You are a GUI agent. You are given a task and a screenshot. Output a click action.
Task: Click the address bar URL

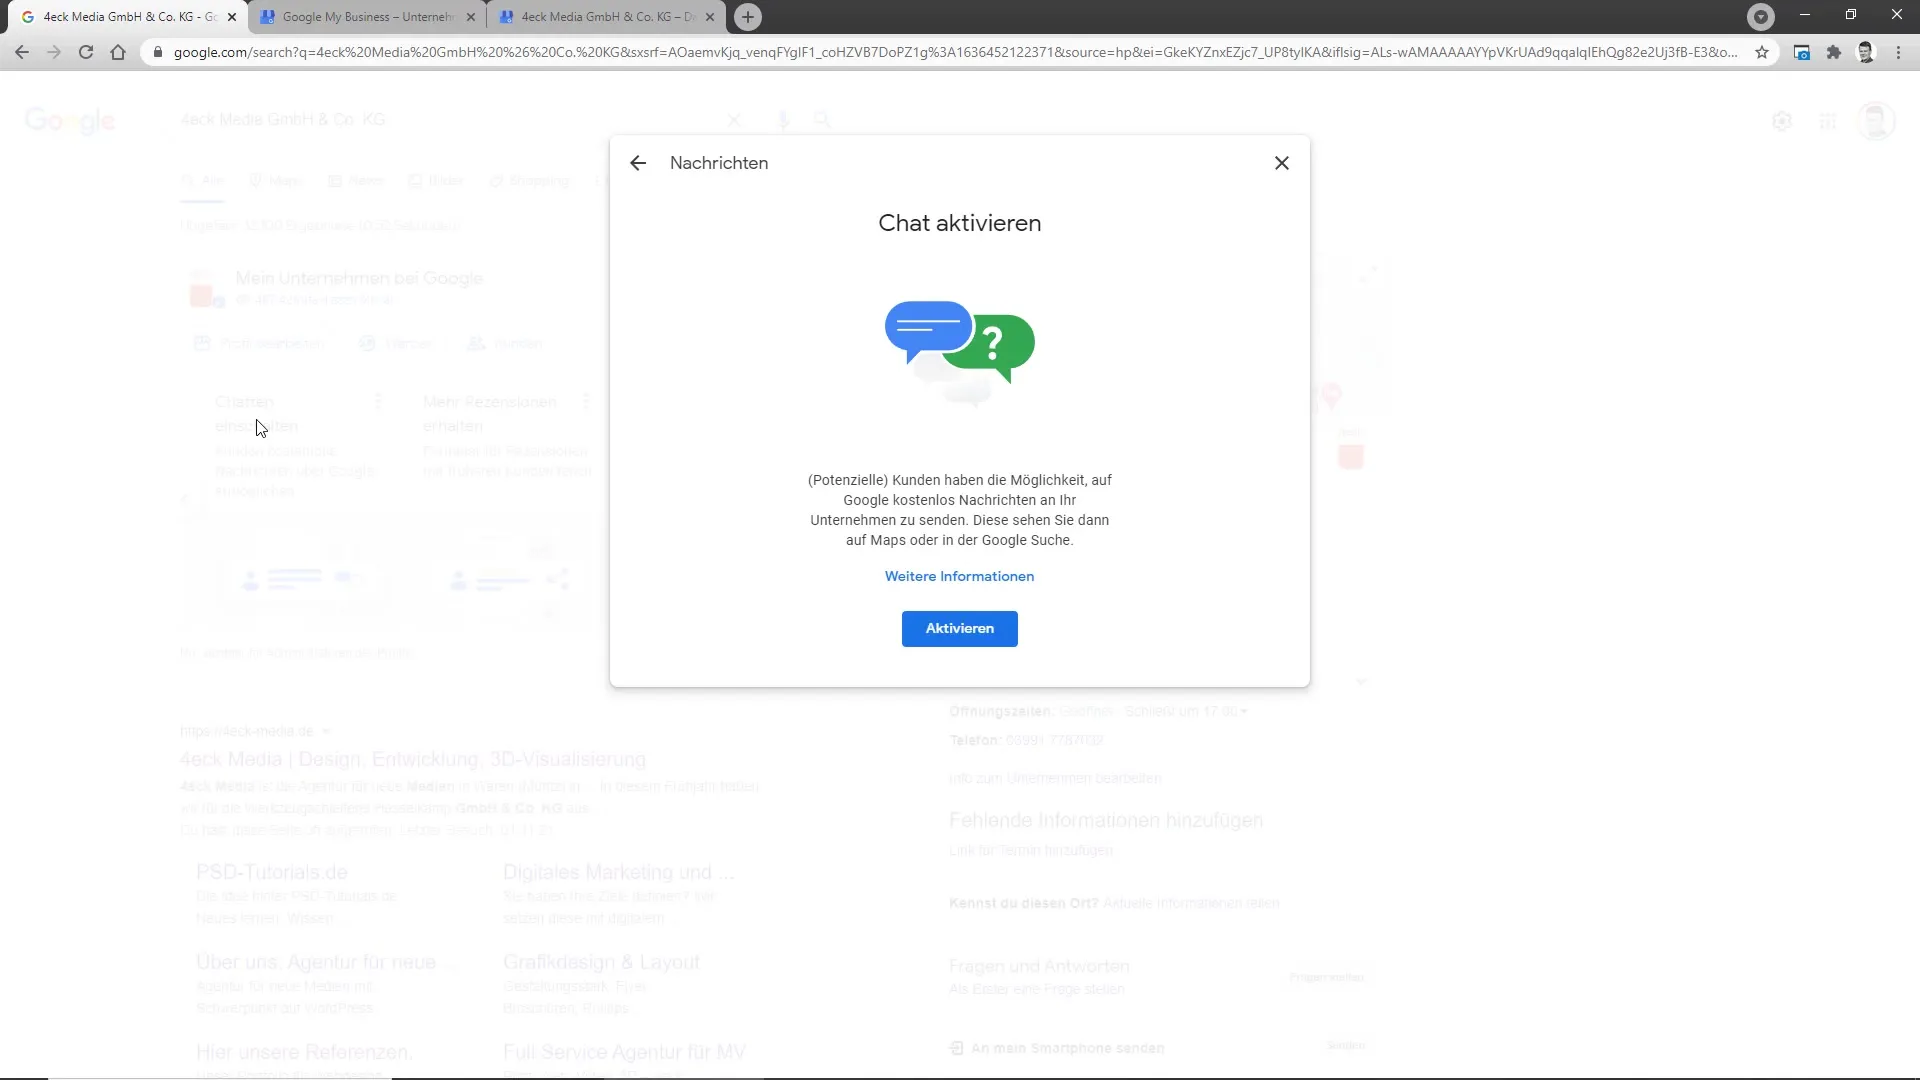coord(955,52)
